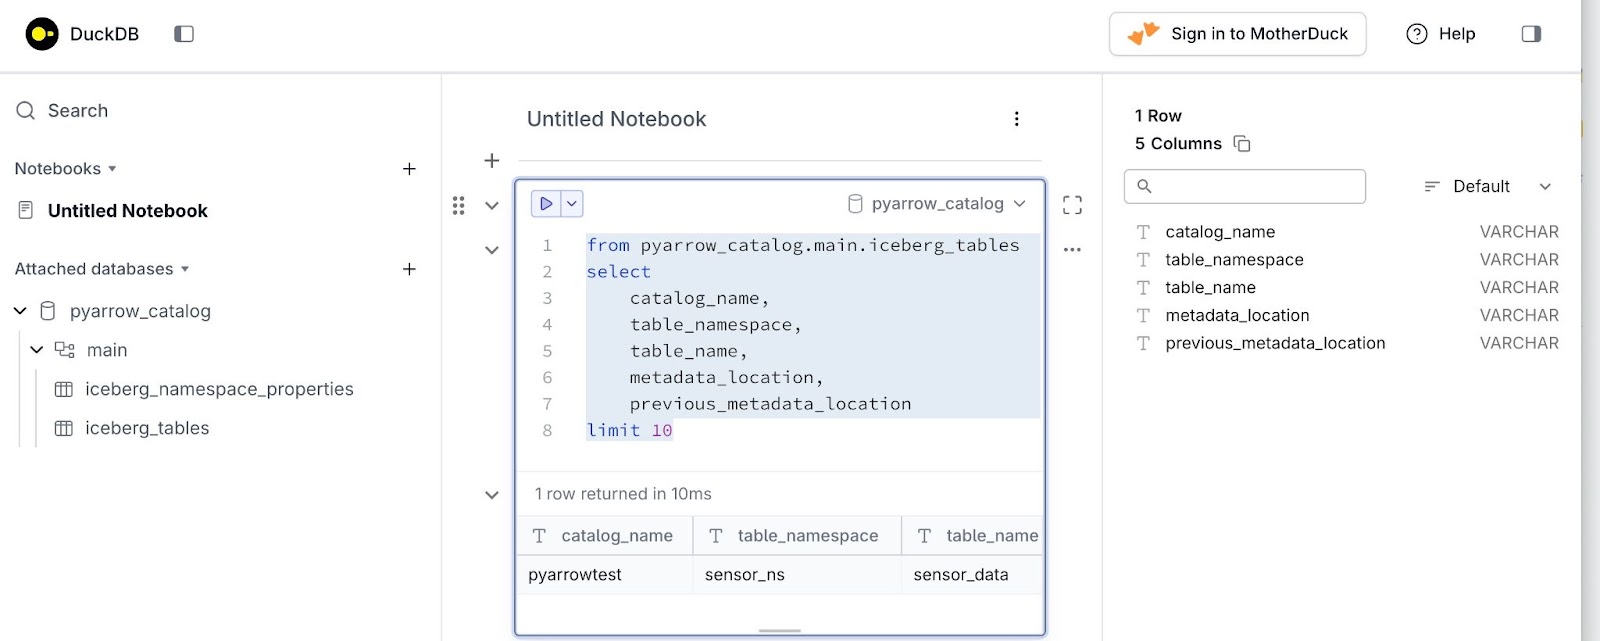The image size is (1600, 641).
Task: Click the Search field in sidebar
Action: tap(220, 111)
